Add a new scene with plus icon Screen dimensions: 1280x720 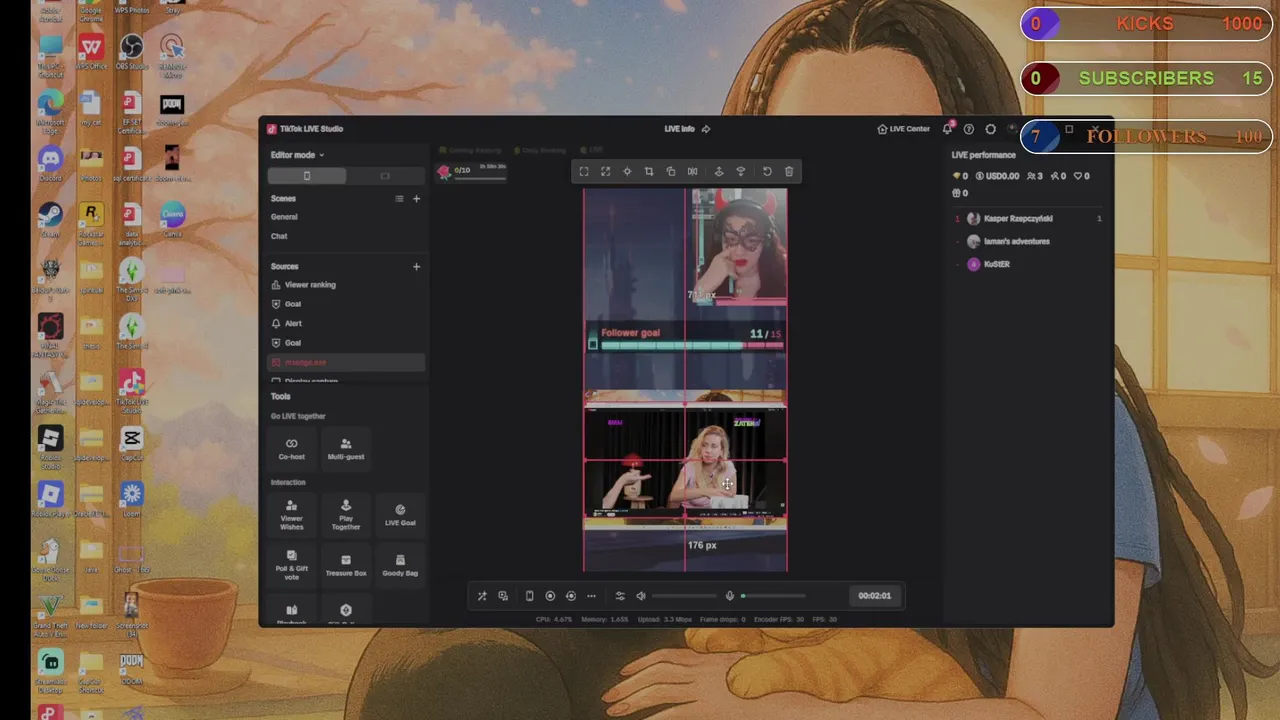(417, 198)
